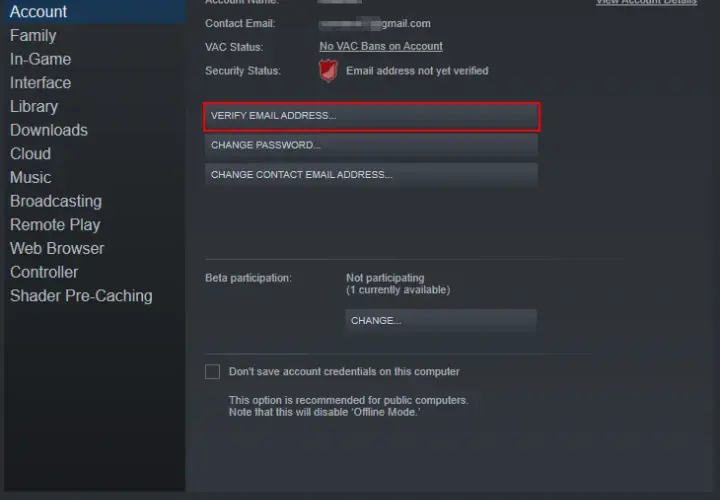Go to Interface settings

40,83
